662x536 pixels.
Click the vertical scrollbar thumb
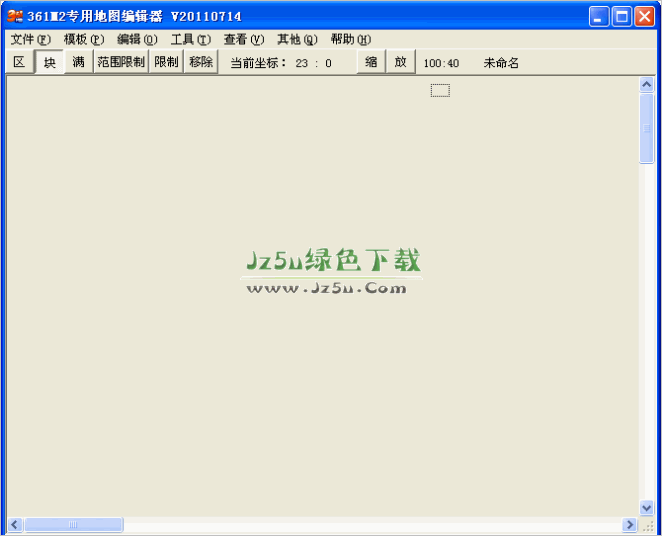tap(646, 128)
